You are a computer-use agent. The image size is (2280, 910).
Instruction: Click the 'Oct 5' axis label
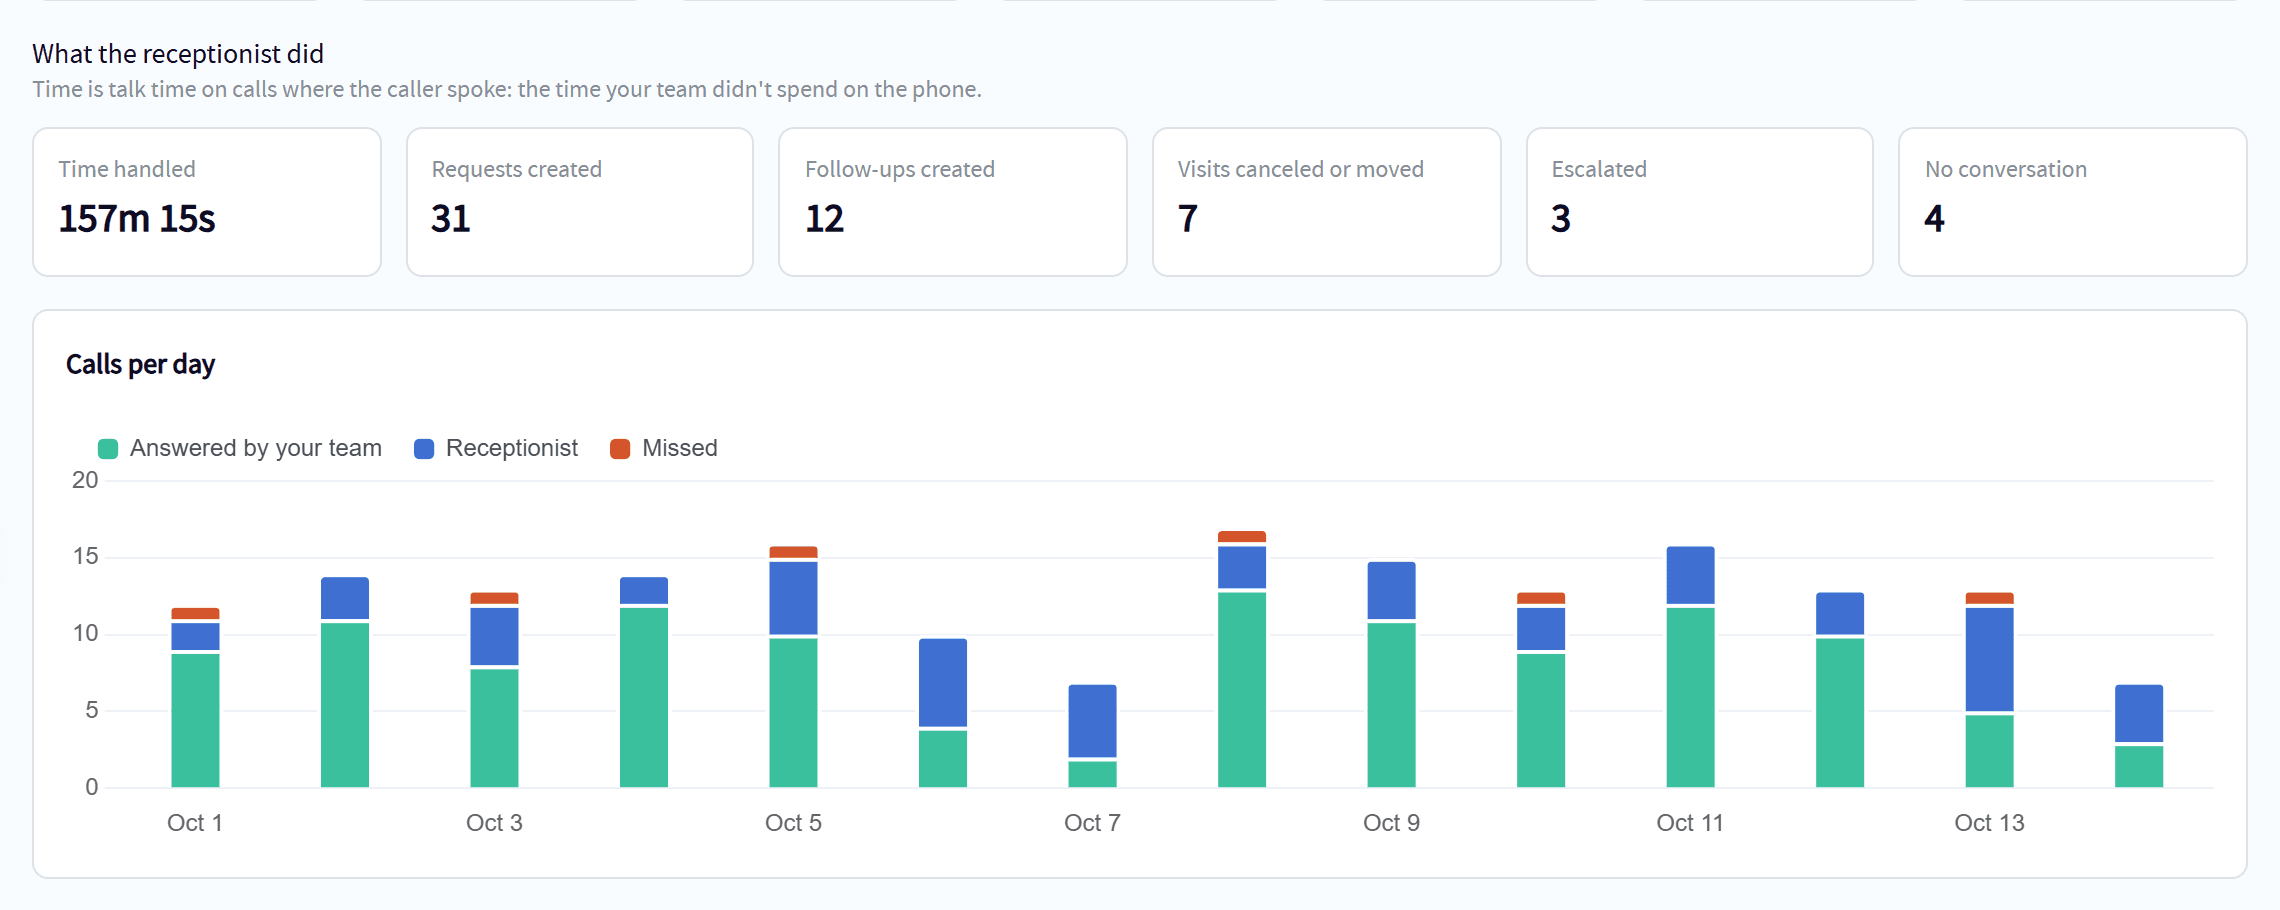pos(793,823)
